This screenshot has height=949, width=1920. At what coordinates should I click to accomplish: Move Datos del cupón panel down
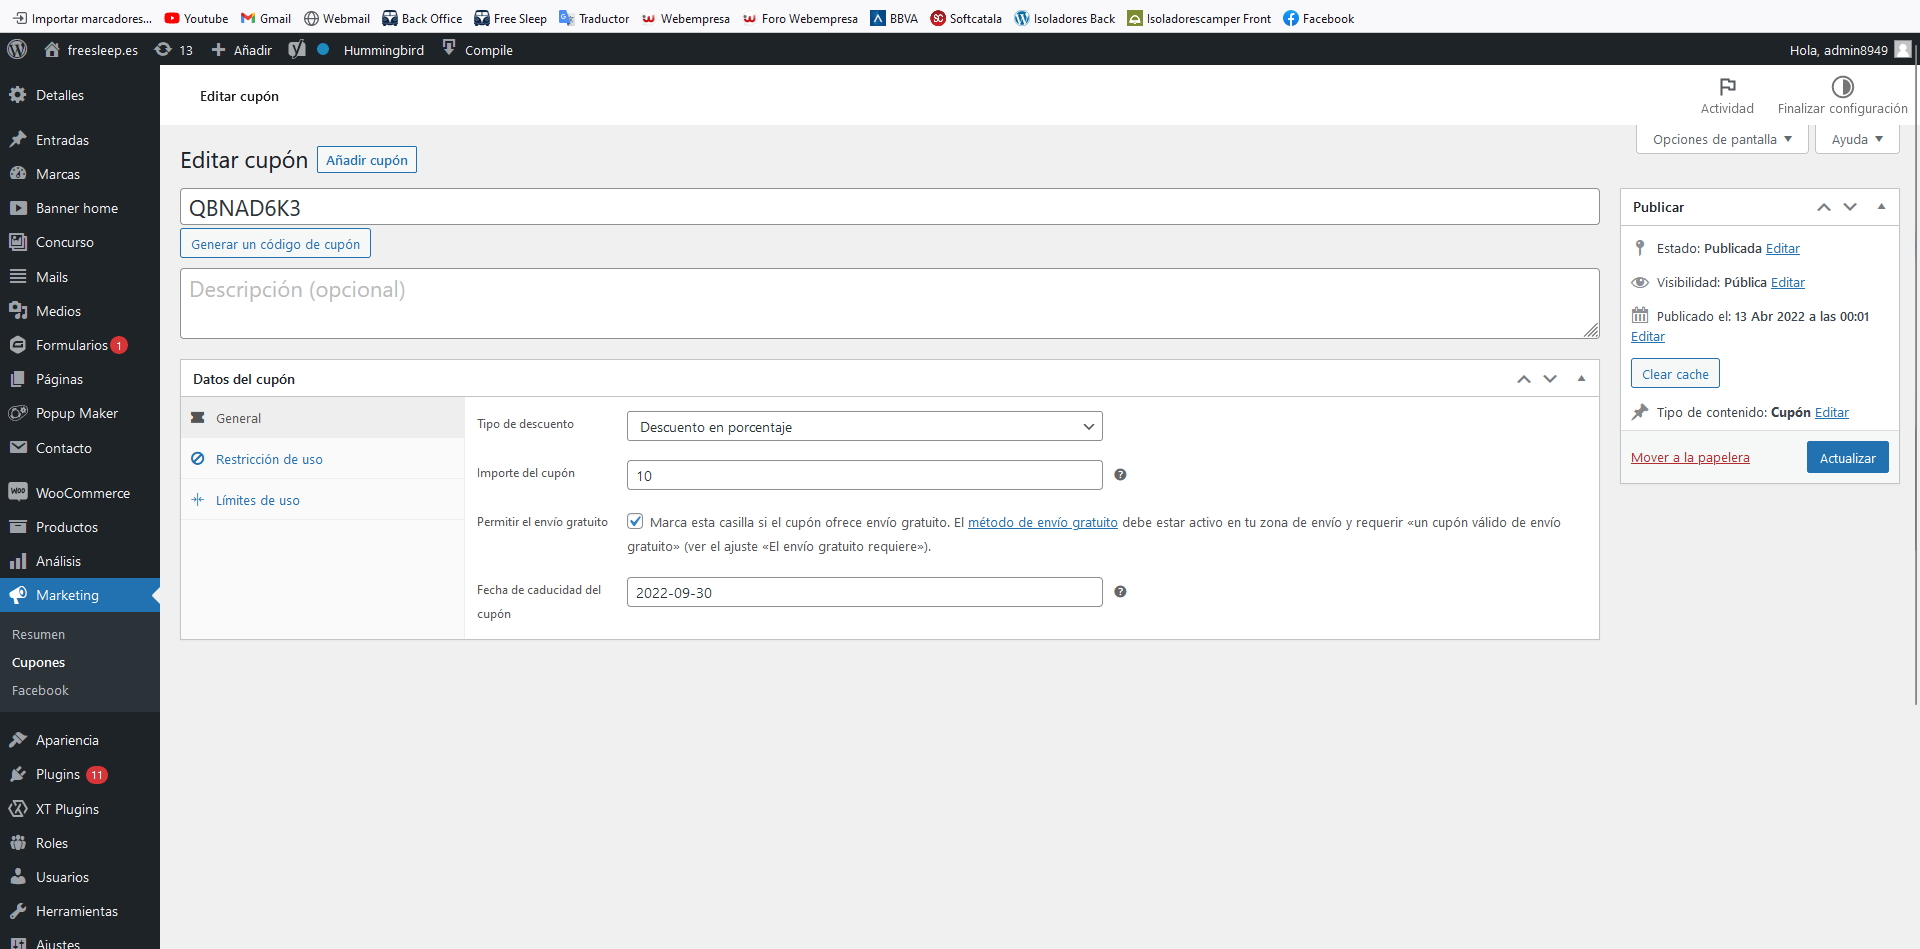tap(1550, 379)
